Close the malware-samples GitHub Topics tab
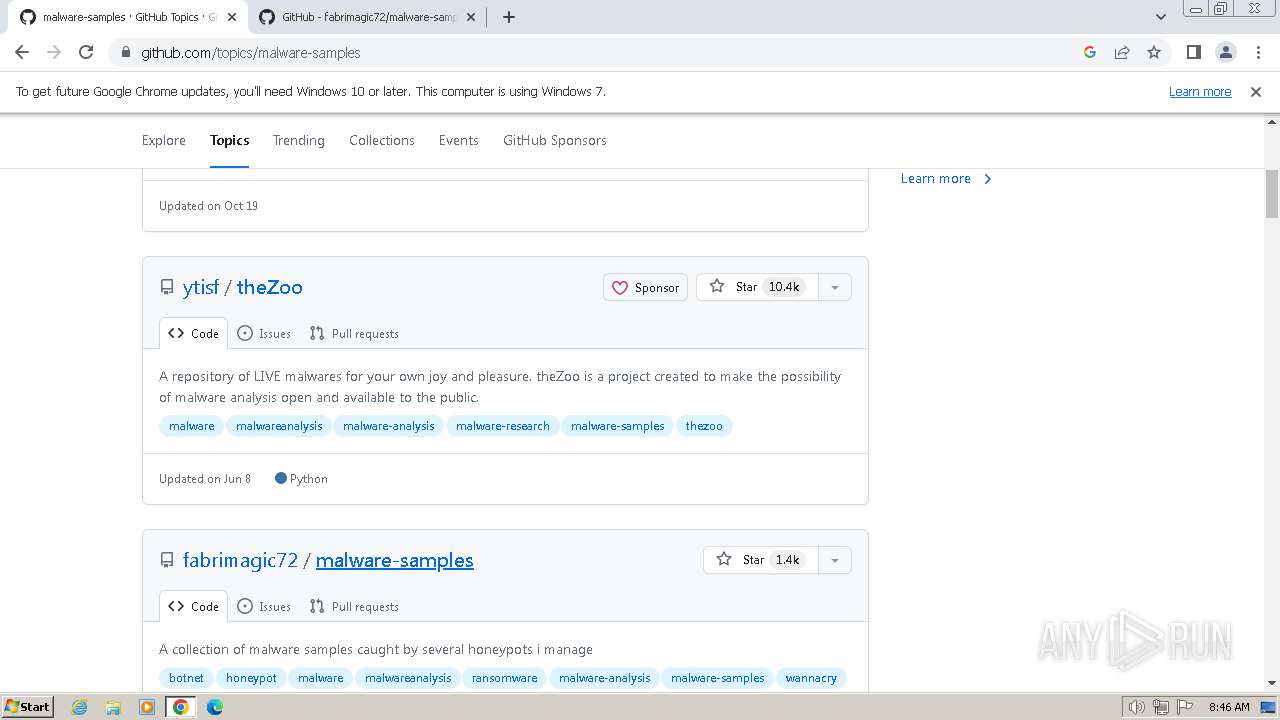Viewport: 1280px width, 720px height. [x=232, y=17]
